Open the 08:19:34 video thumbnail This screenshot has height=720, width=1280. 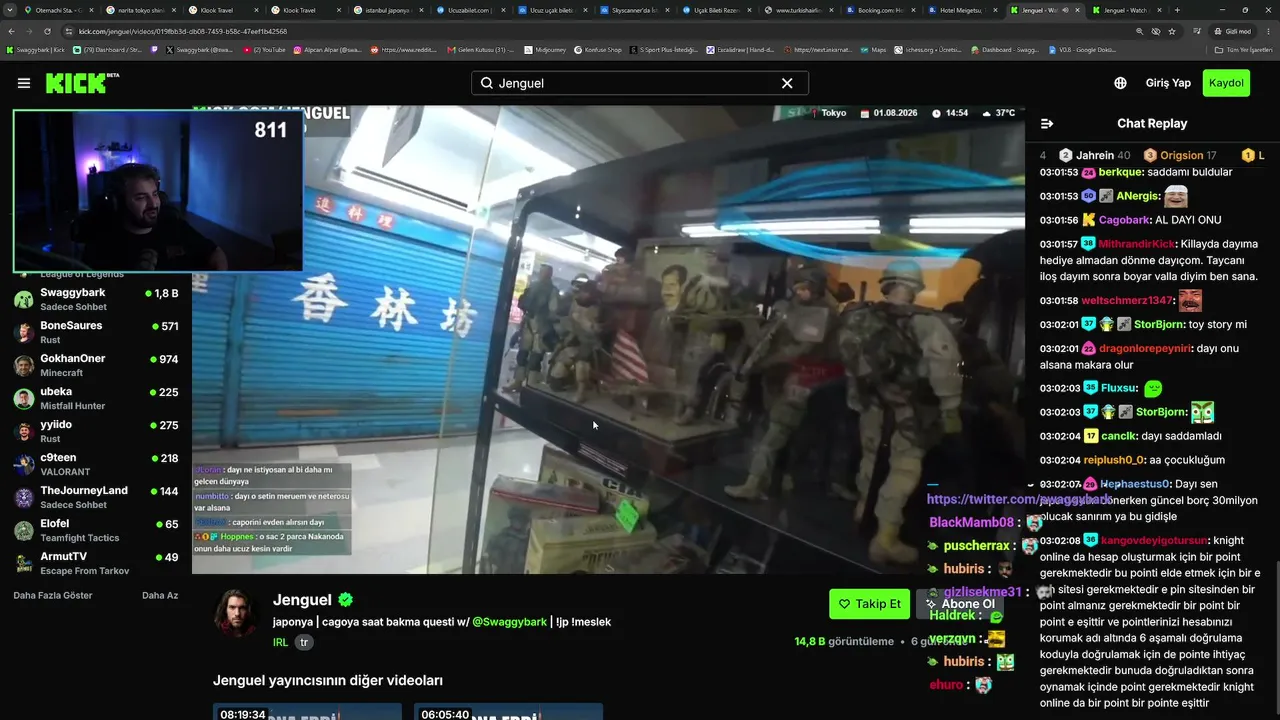(x=307, y=712)
